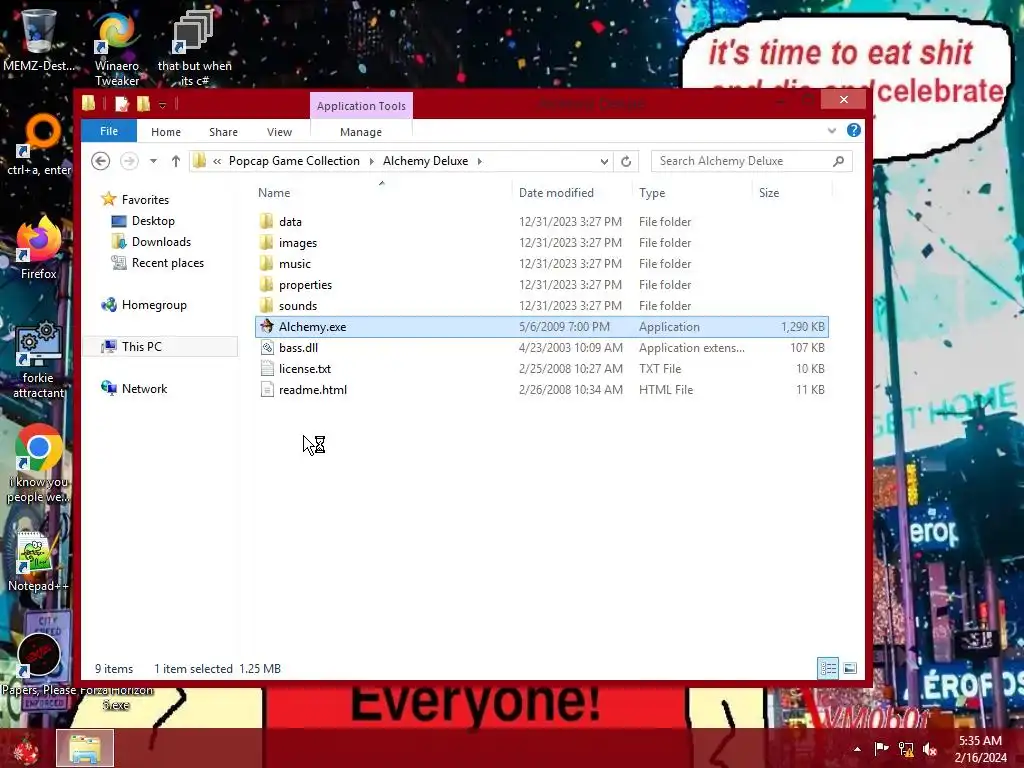This screenshot has height=768, width=1024.
Task: Select Homegroup in navigation pane
Action: tap(144, 305)
